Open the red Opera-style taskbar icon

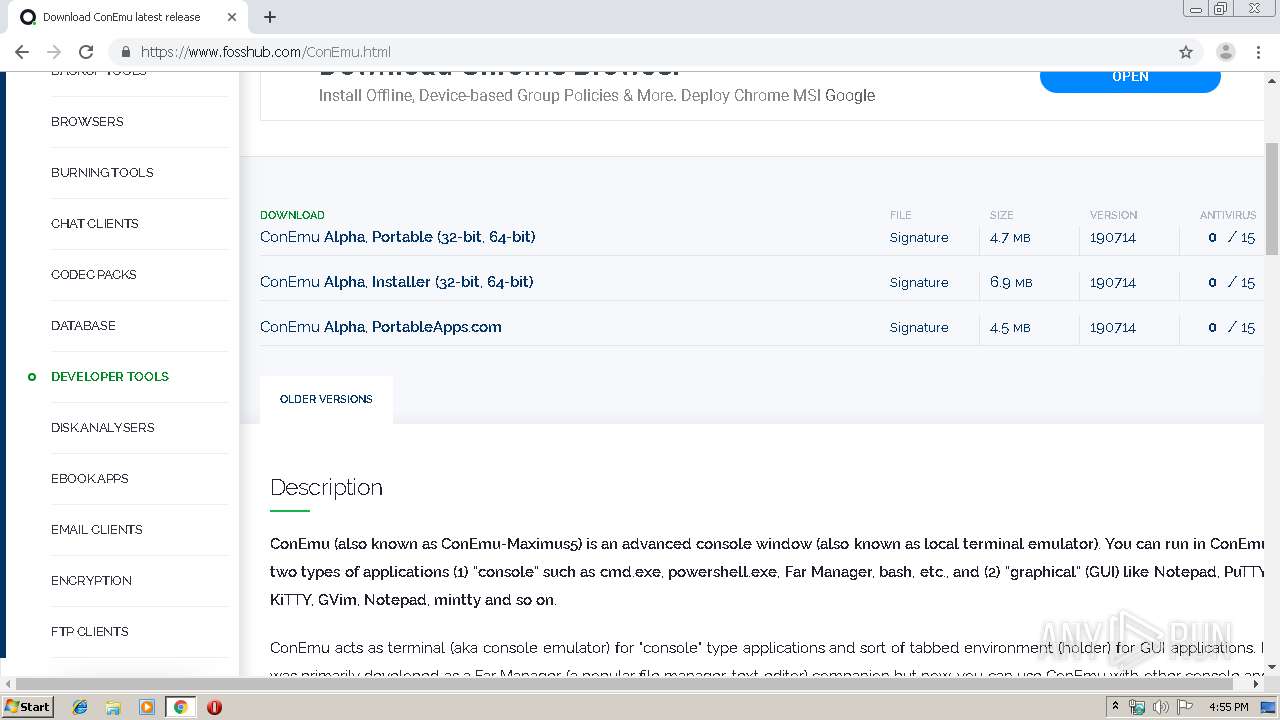pyautogui.click(x=214, y=707)
